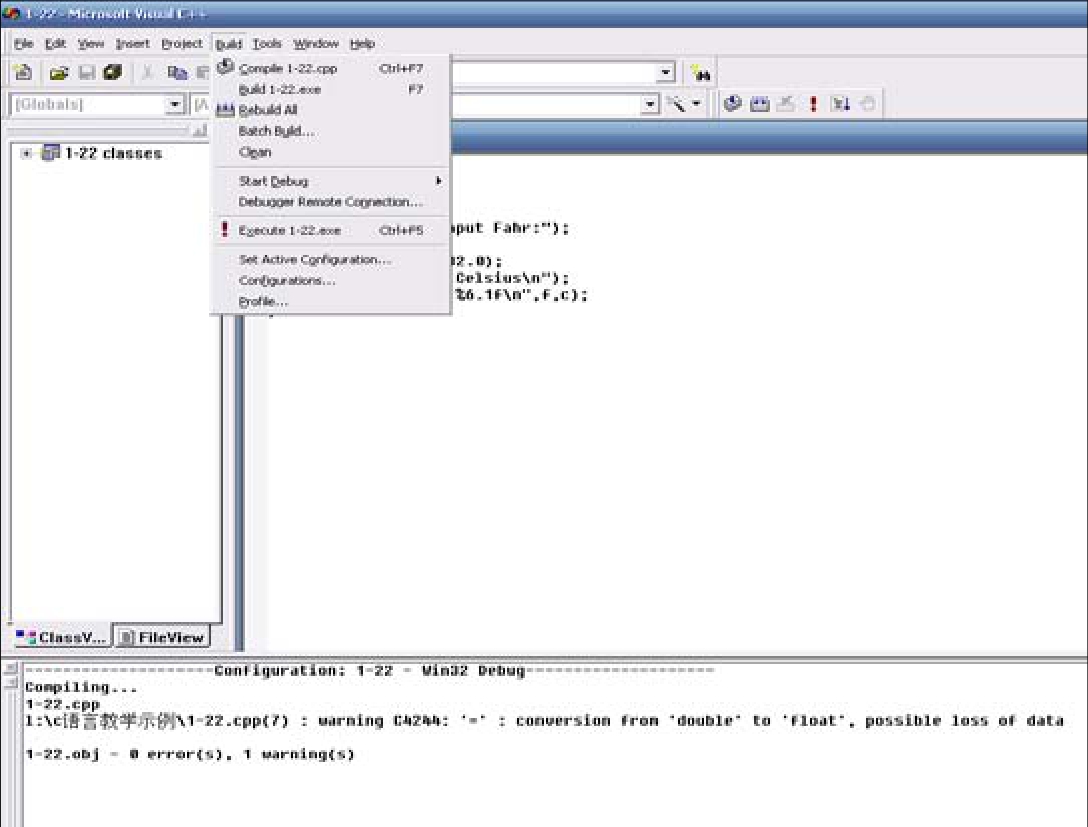Switch to the FileView tab
This screenshot has height=827, width=1088.
click(x=161, y=637)
